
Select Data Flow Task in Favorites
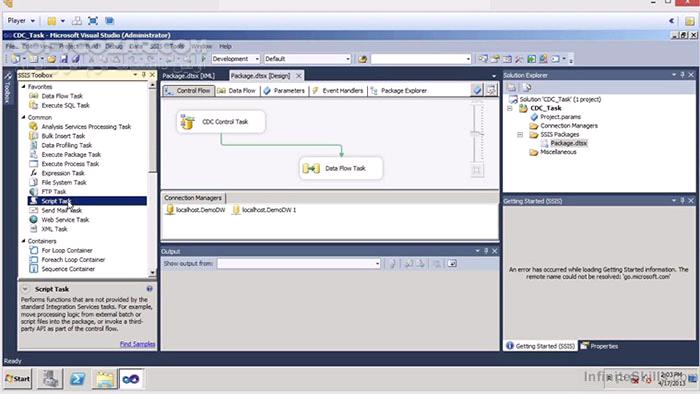[62, 96]
